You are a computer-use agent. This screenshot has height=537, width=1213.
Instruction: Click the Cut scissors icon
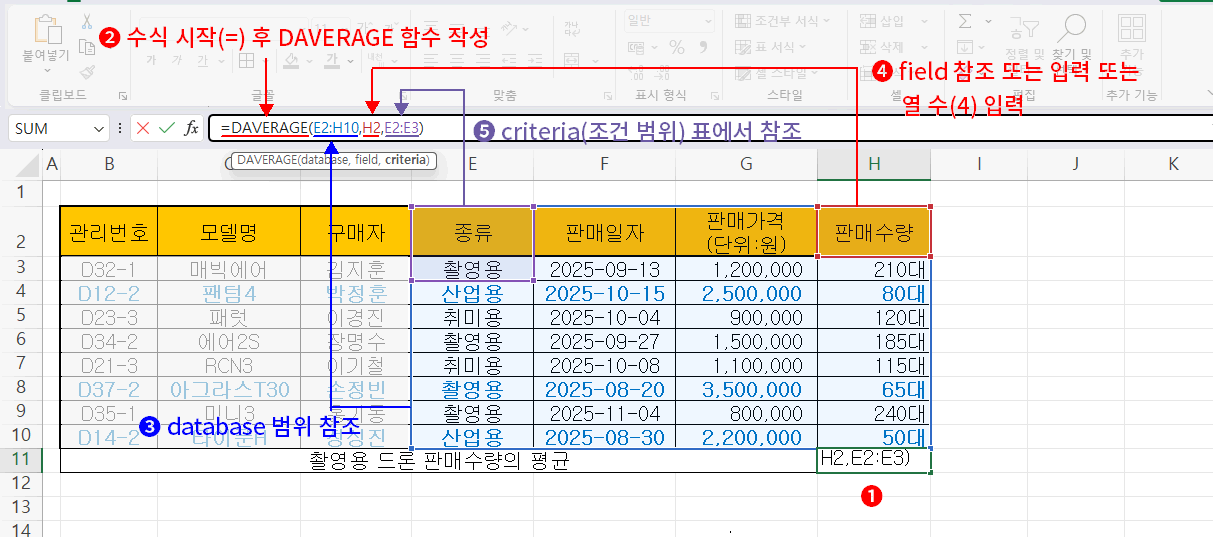[x=87, y=21]
